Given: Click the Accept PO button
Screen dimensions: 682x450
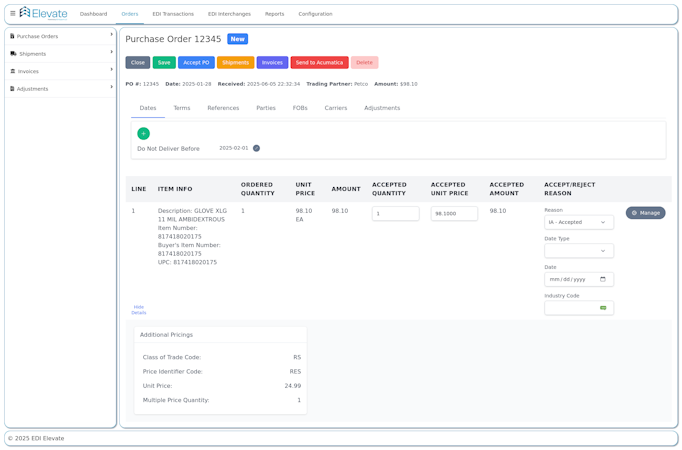Looking at the screenshot, I should [196, 62].
